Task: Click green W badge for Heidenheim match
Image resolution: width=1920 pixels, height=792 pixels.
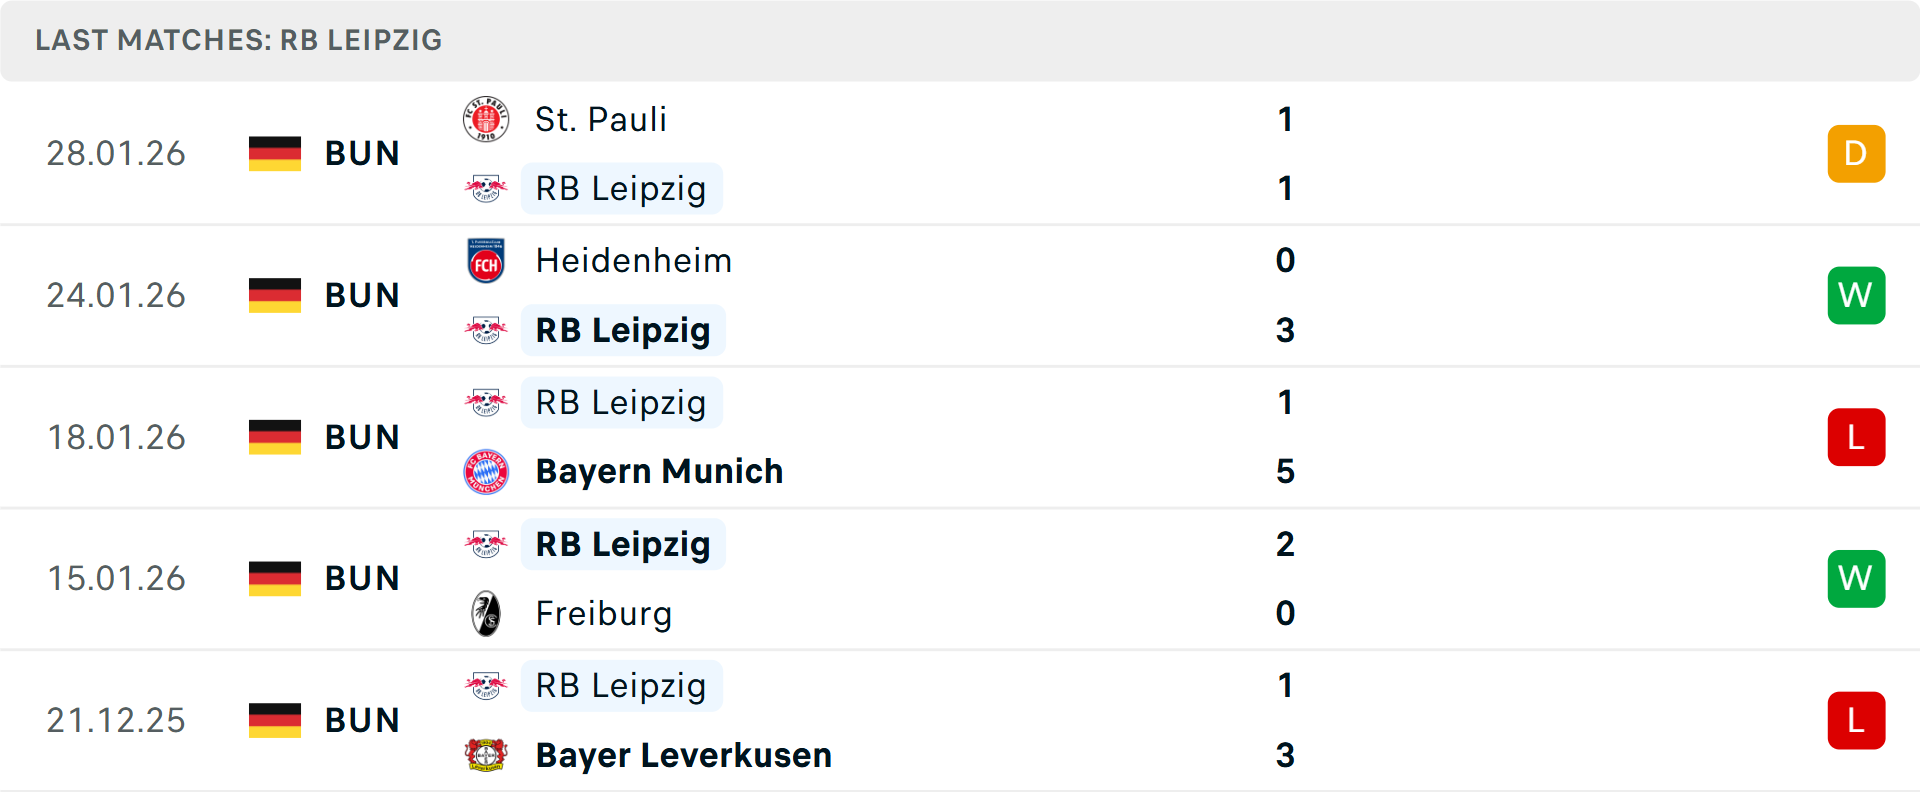Action: pos(1856,296)
